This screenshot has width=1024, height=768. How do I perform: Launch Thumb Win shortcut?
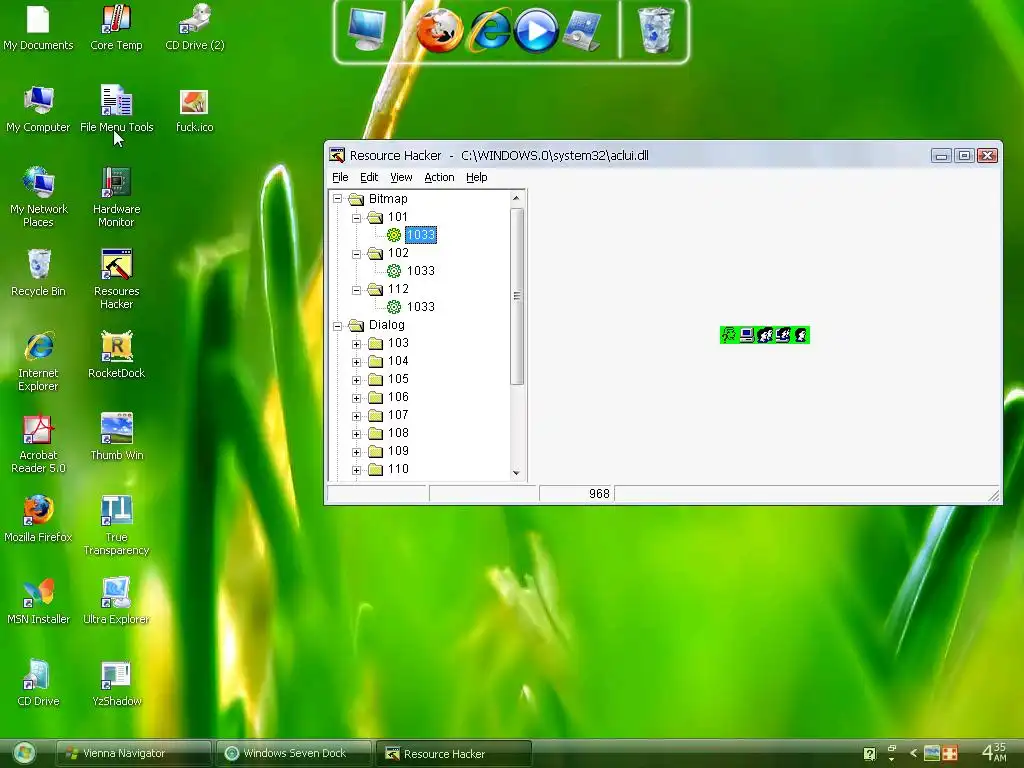(x=116, y=437)
